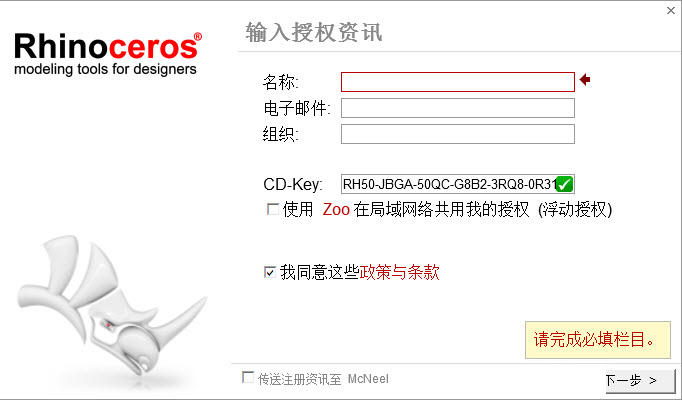Screen dimensions: 682x400
Task: Open the 政策与条款 terms link
Action: [399, 273]
